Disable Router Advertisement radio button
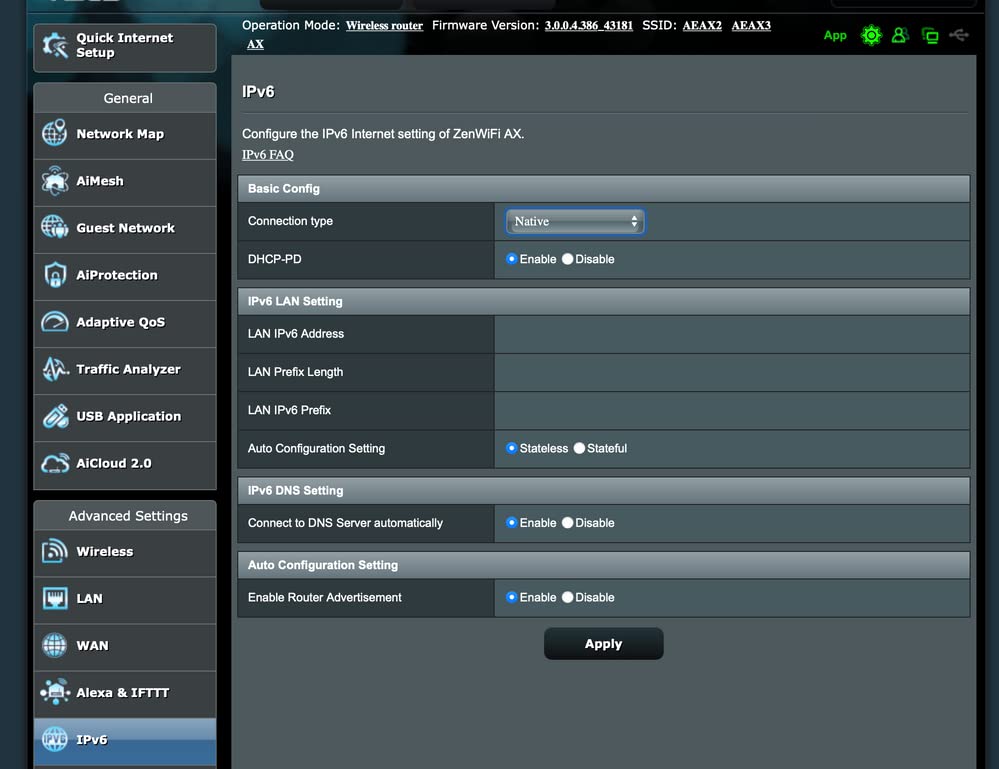The height and width of the screenshot is (769, 999). pos(568,597)
